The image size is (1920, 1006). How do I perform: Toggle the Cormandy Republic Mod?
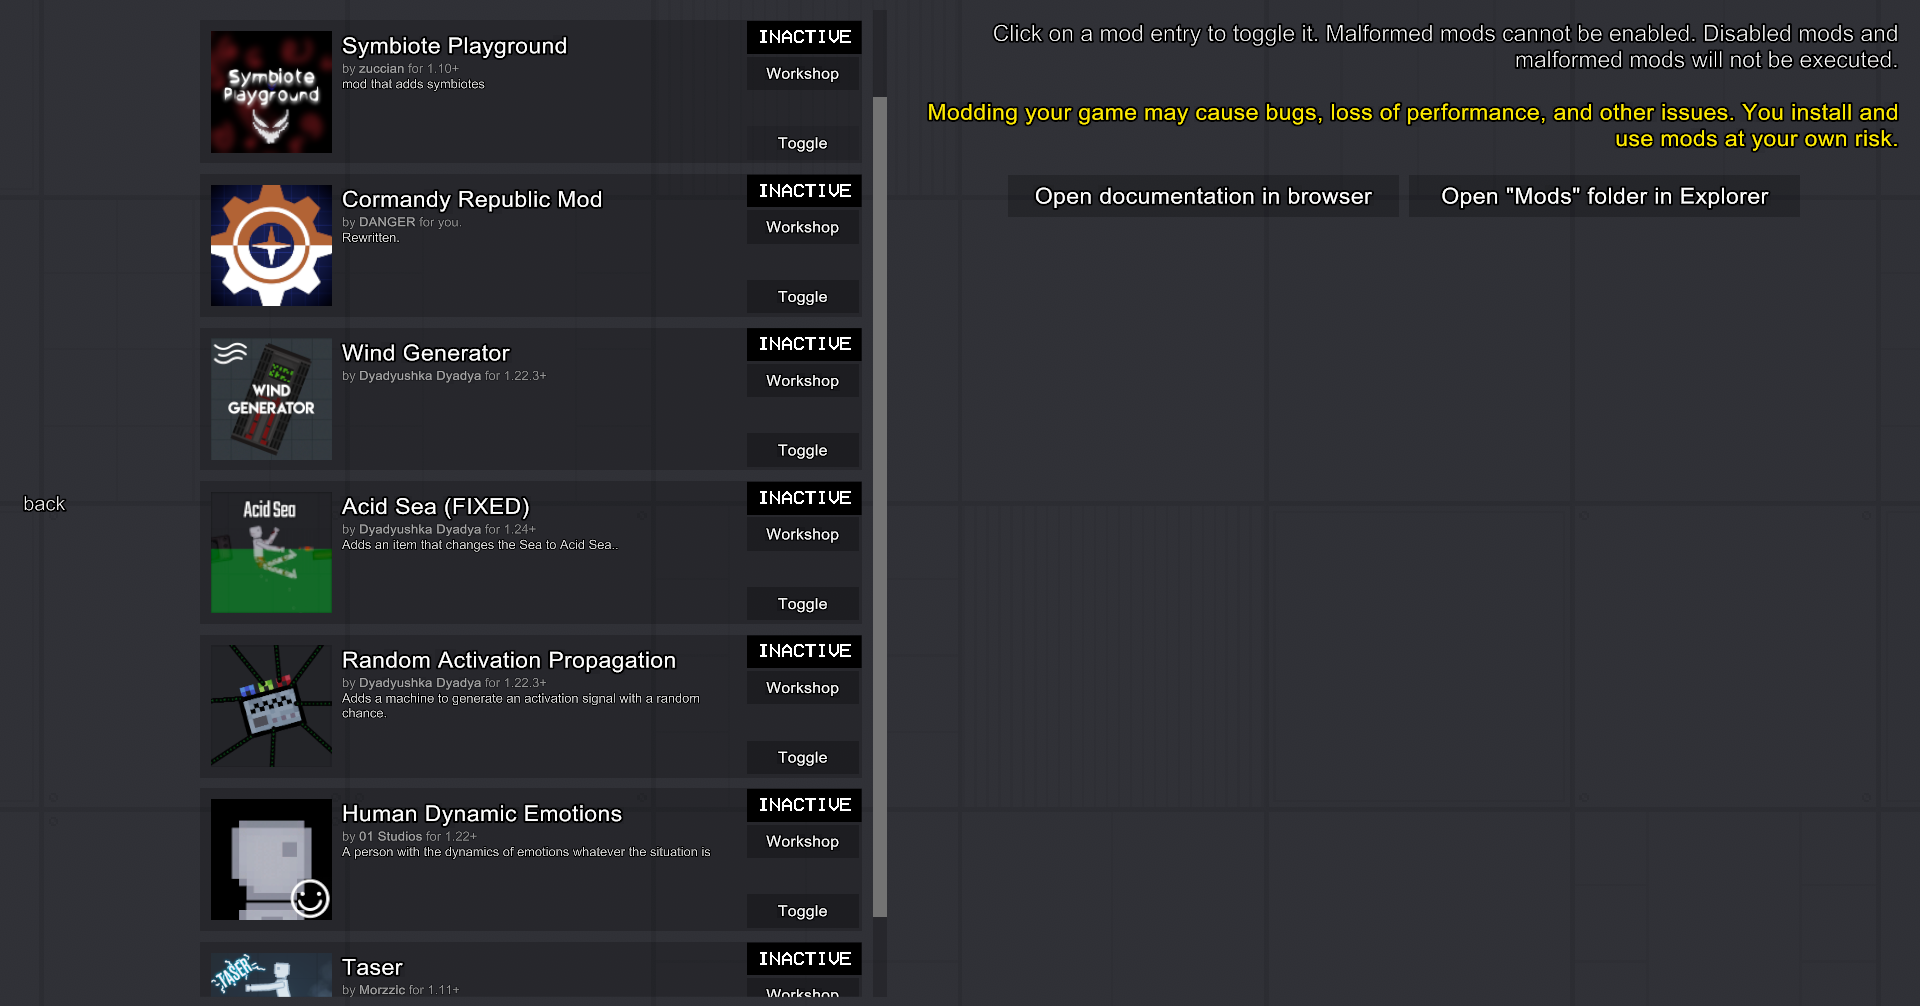803,297
